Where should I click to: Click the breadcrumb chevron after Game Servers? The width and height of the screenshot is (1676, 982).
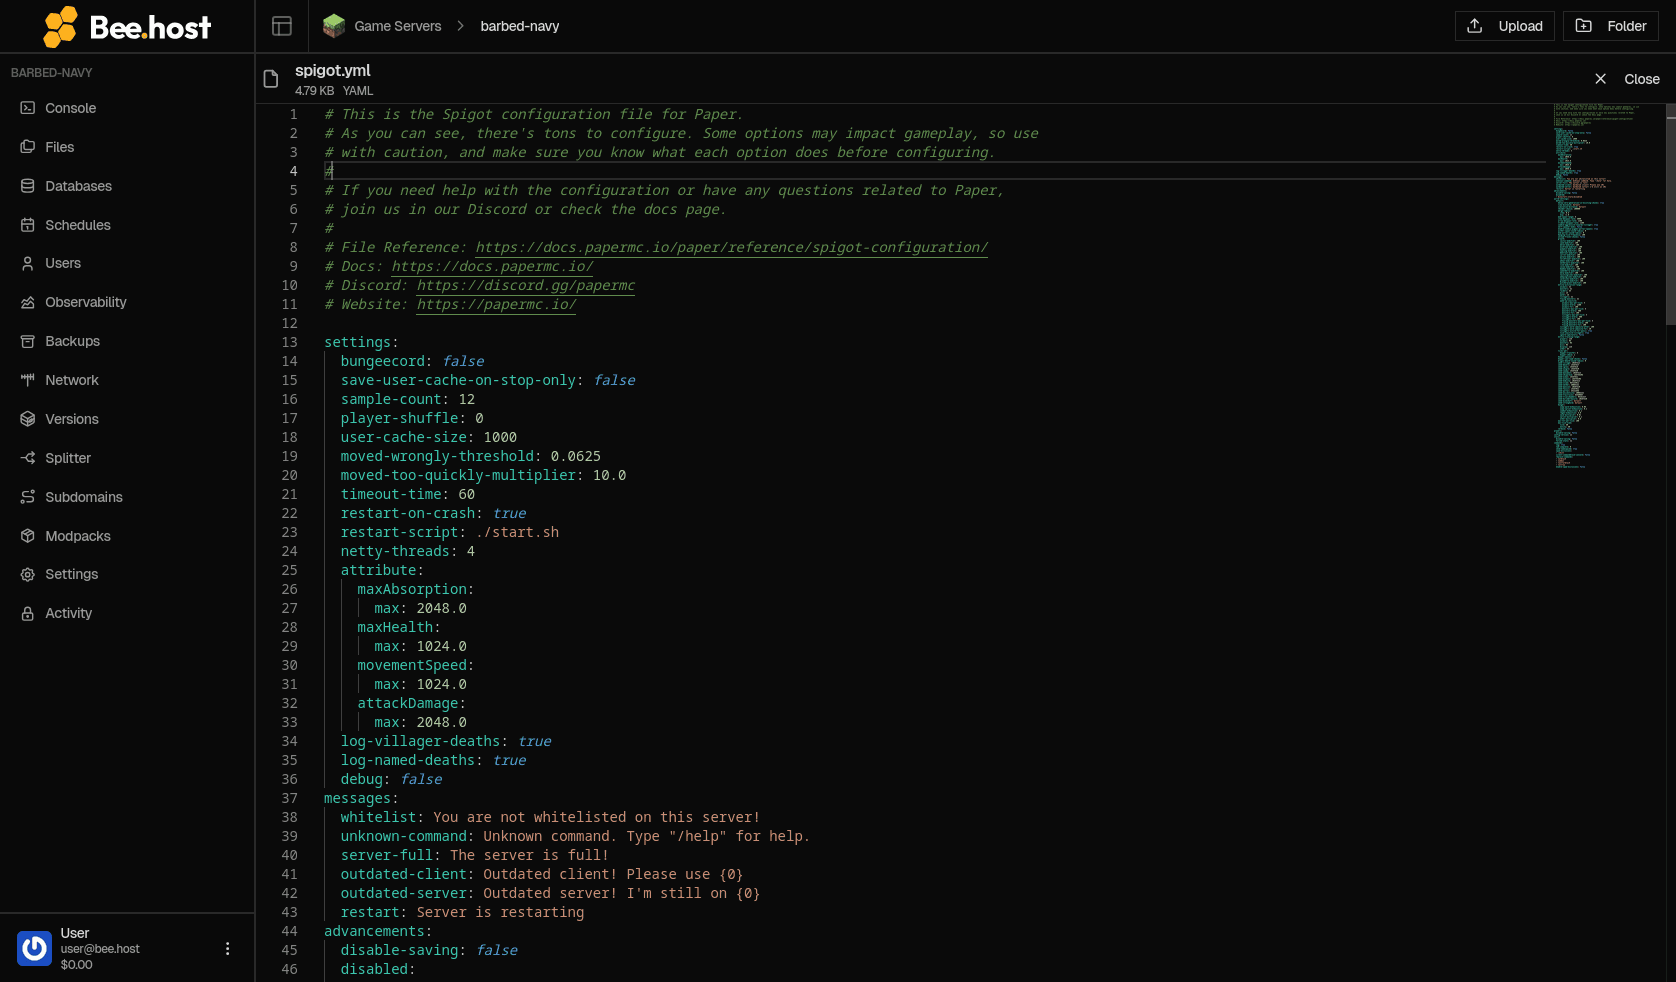point(461,26)
